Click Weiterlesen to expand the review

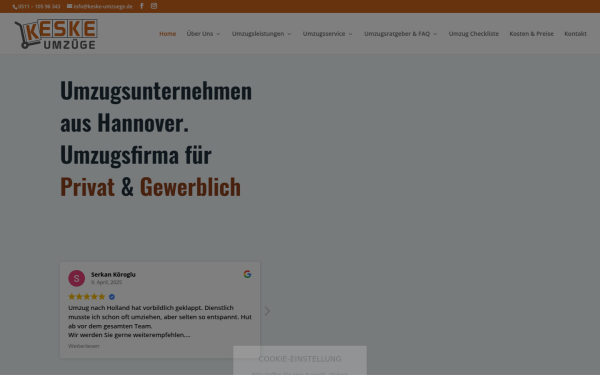coord(83,346)
